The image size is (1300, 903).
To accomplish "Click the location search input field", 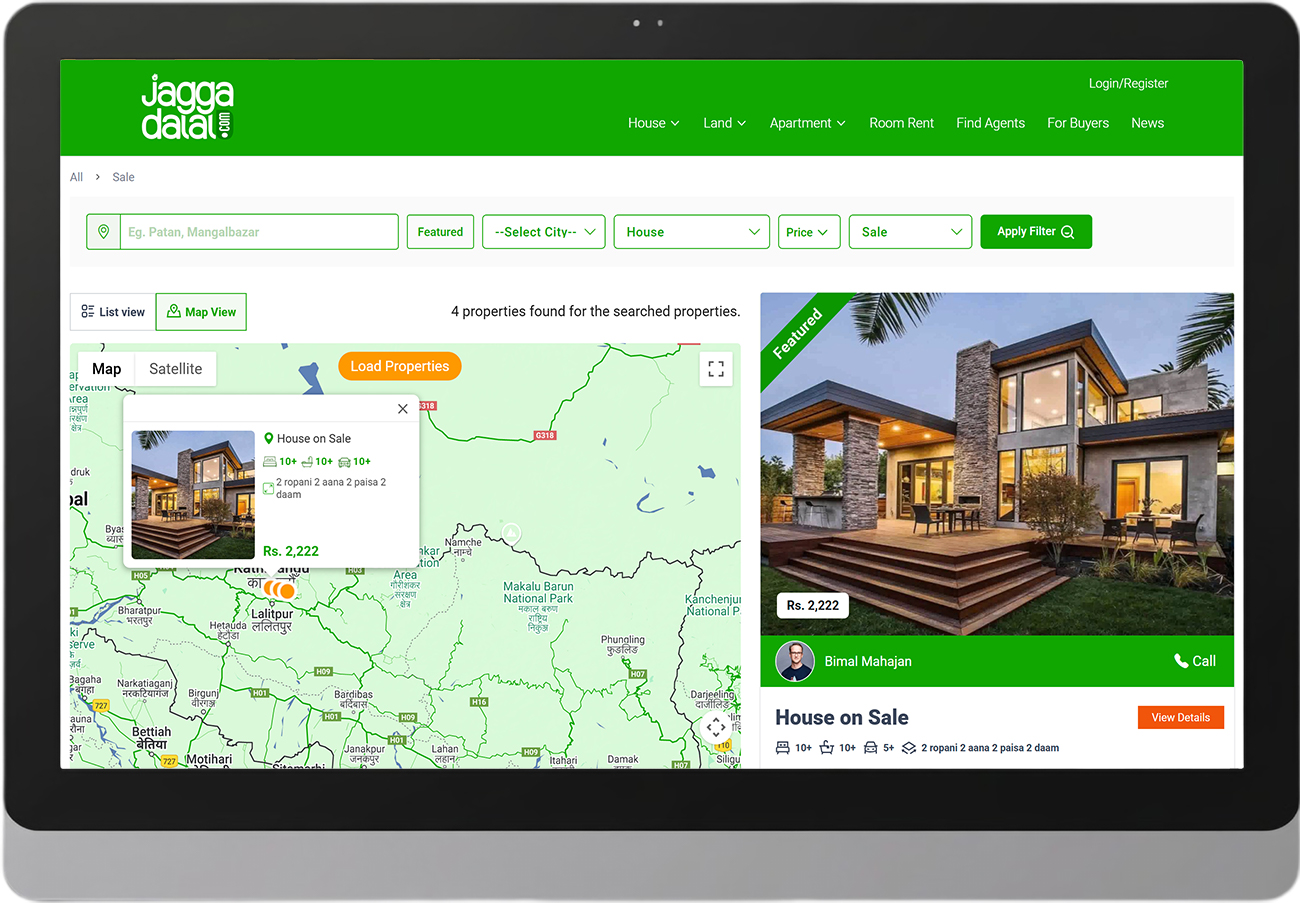I will pos(258,232).
